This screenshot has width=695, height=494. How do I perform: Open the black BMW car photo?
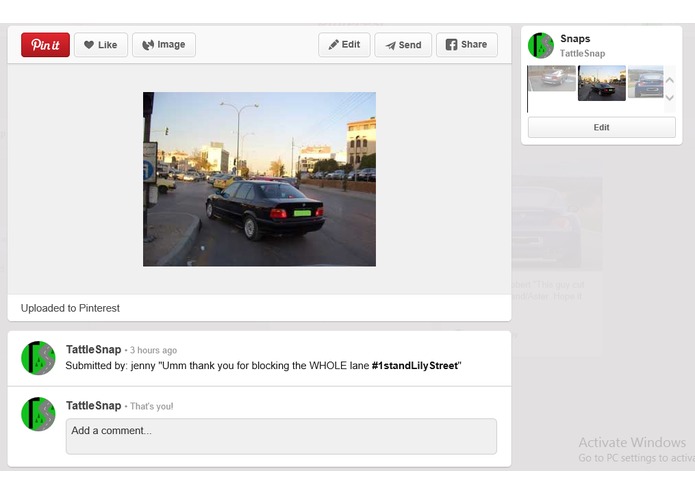(x=259, y=179)
